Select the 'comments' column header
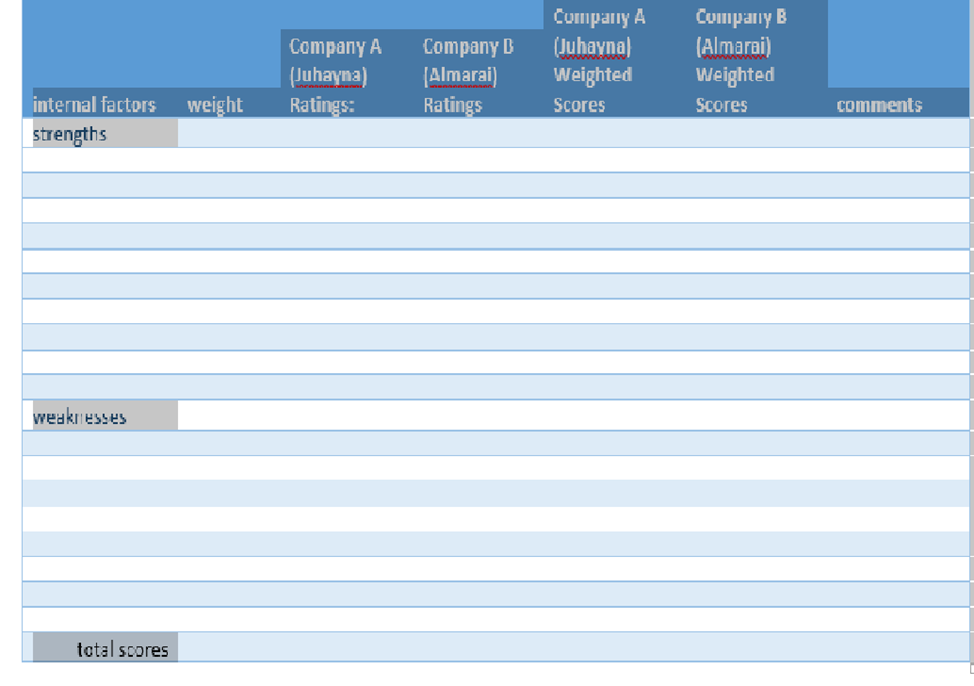Viewport: 974px width, 686px height. (879, 104)
